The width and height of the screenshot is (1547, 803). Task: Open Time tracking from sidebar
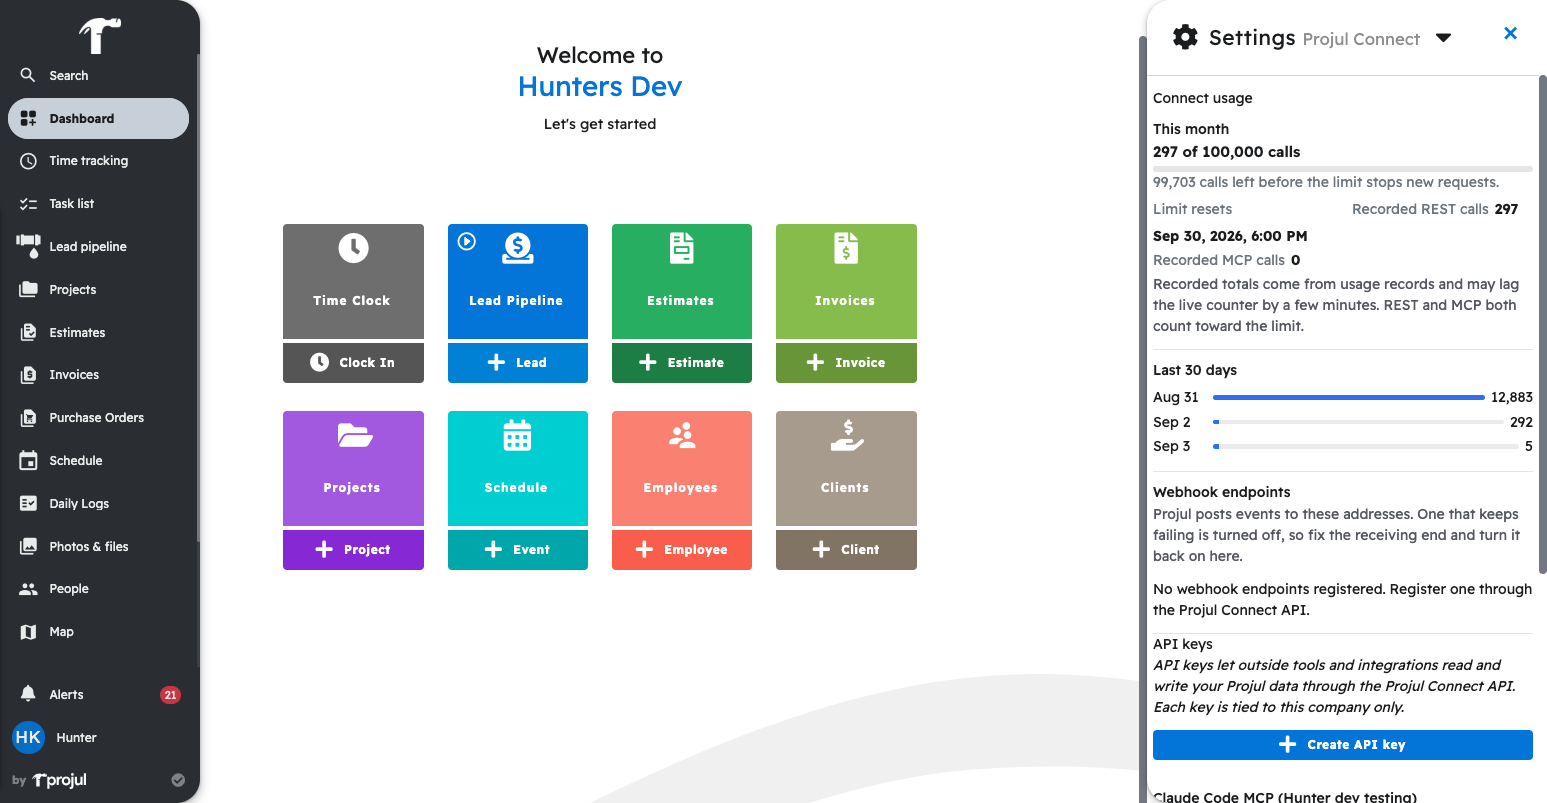coord(98,161)
